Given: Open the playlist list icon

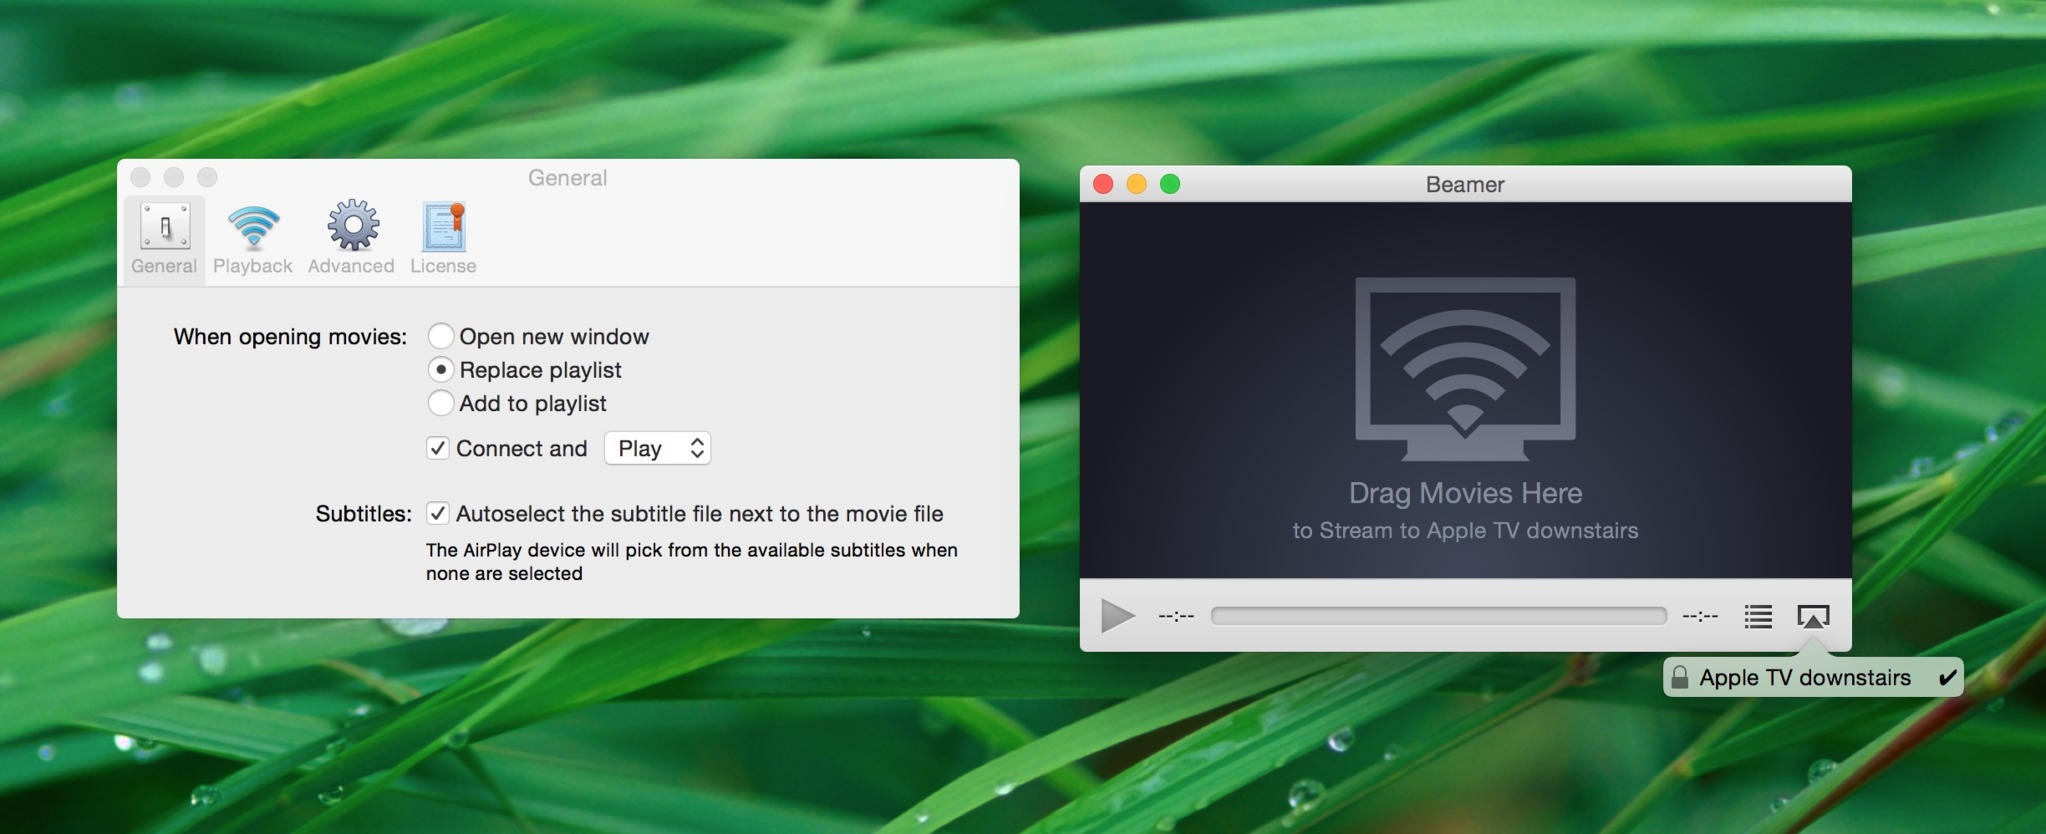Looking at the screenshot, I should (1758, 616).
